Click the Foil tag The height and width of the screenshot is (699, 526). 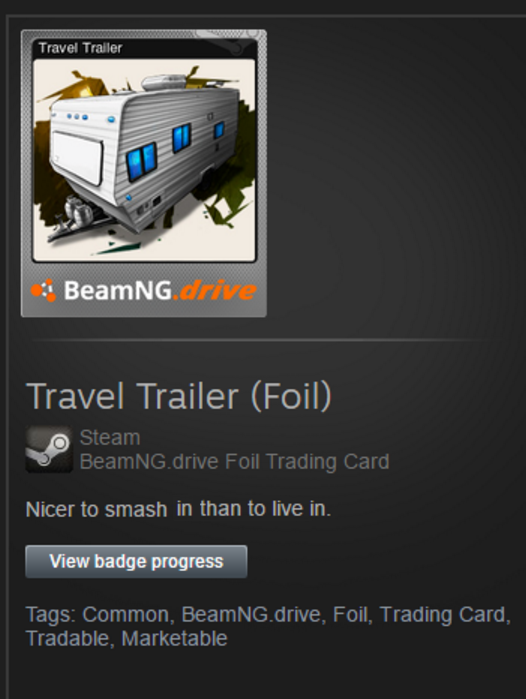350,614
